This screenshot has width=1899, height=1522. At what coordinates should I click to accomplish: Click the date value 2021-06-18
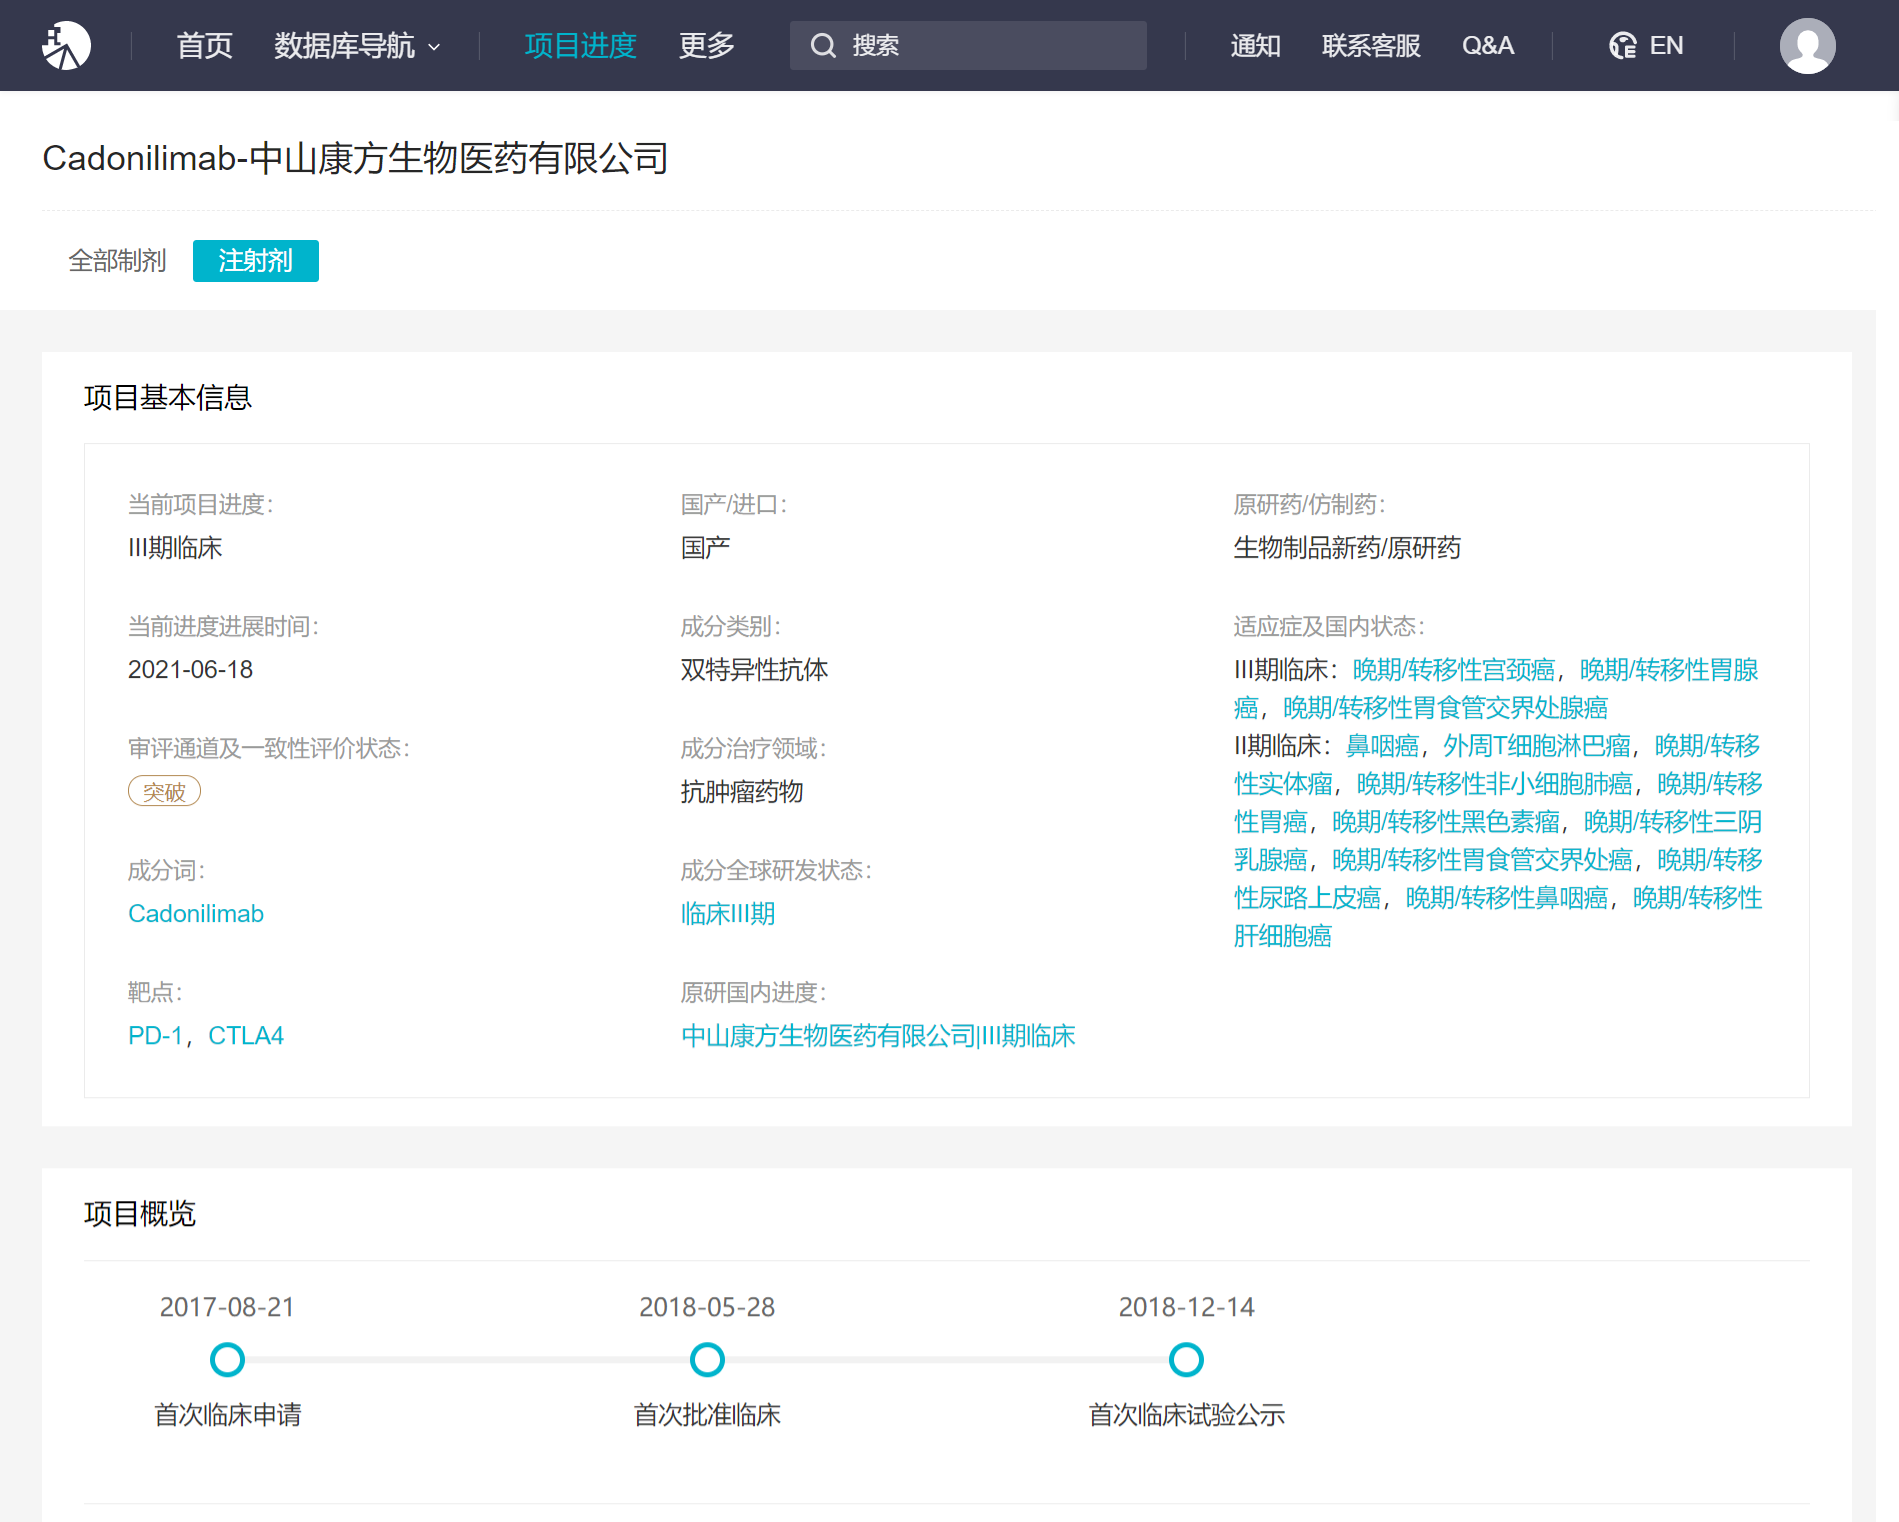click(x=190, y=669)
